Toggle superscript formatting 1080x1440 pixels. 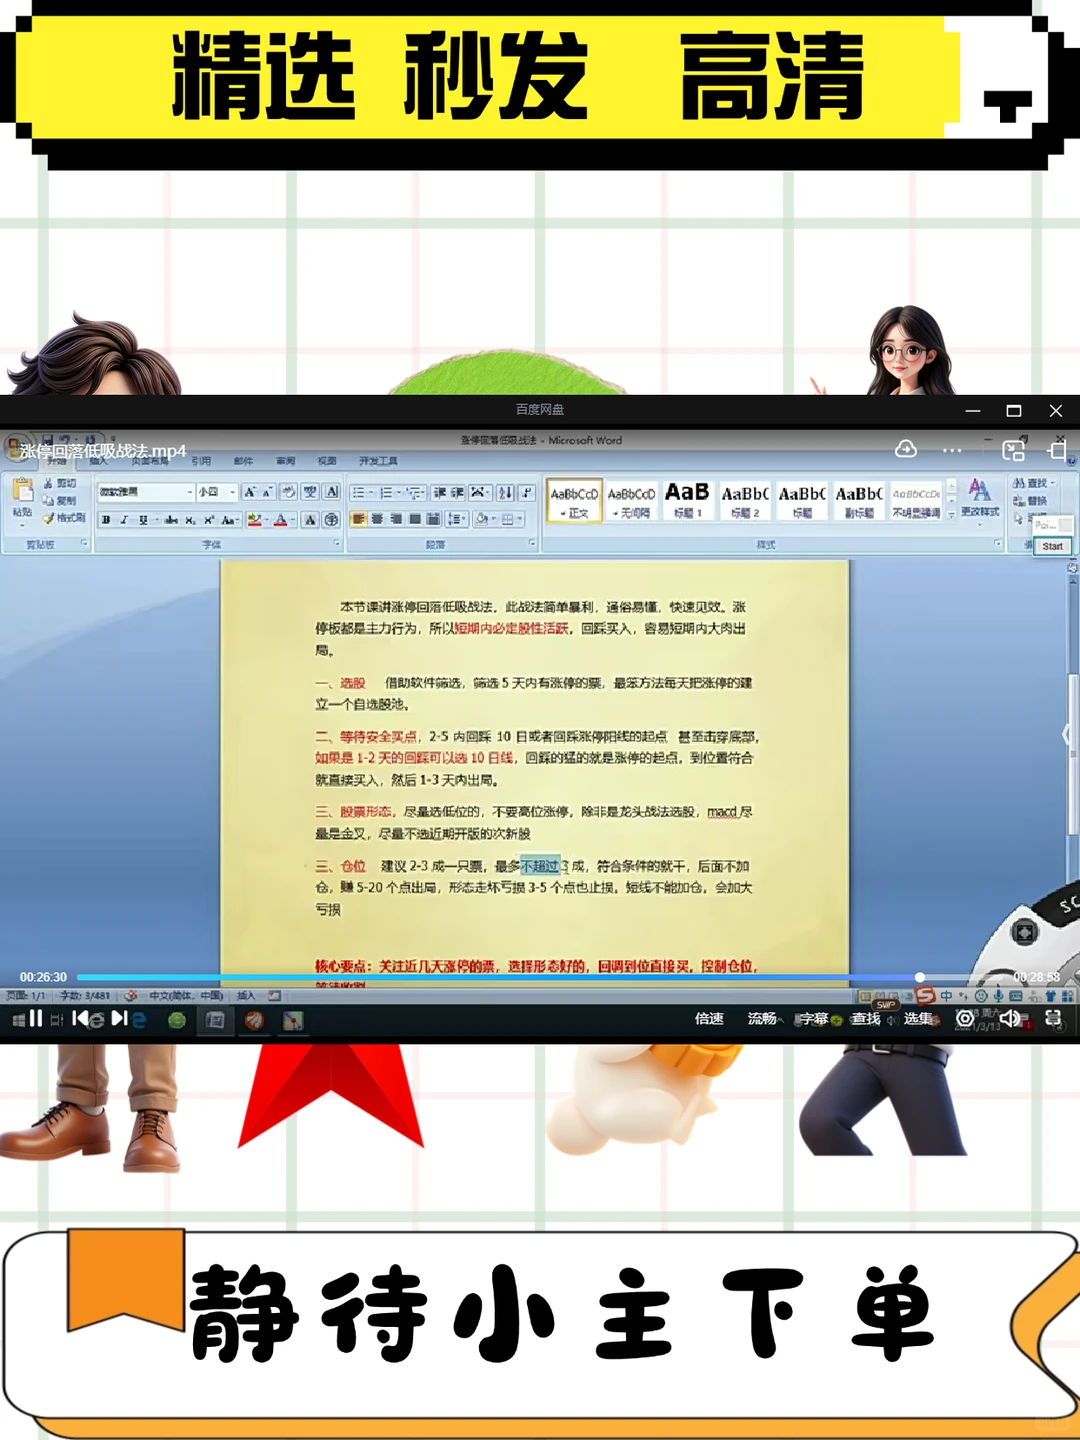209,520
